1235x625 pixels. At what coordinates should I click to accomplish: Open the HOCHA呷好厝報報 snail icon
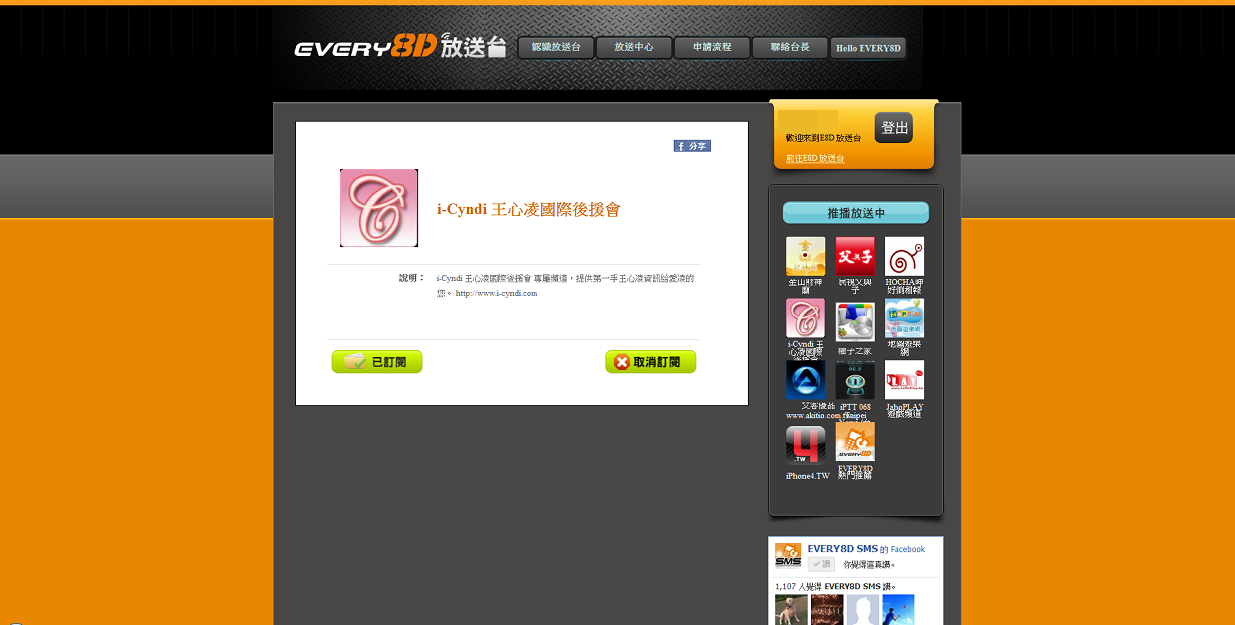[x=904, y=257]
